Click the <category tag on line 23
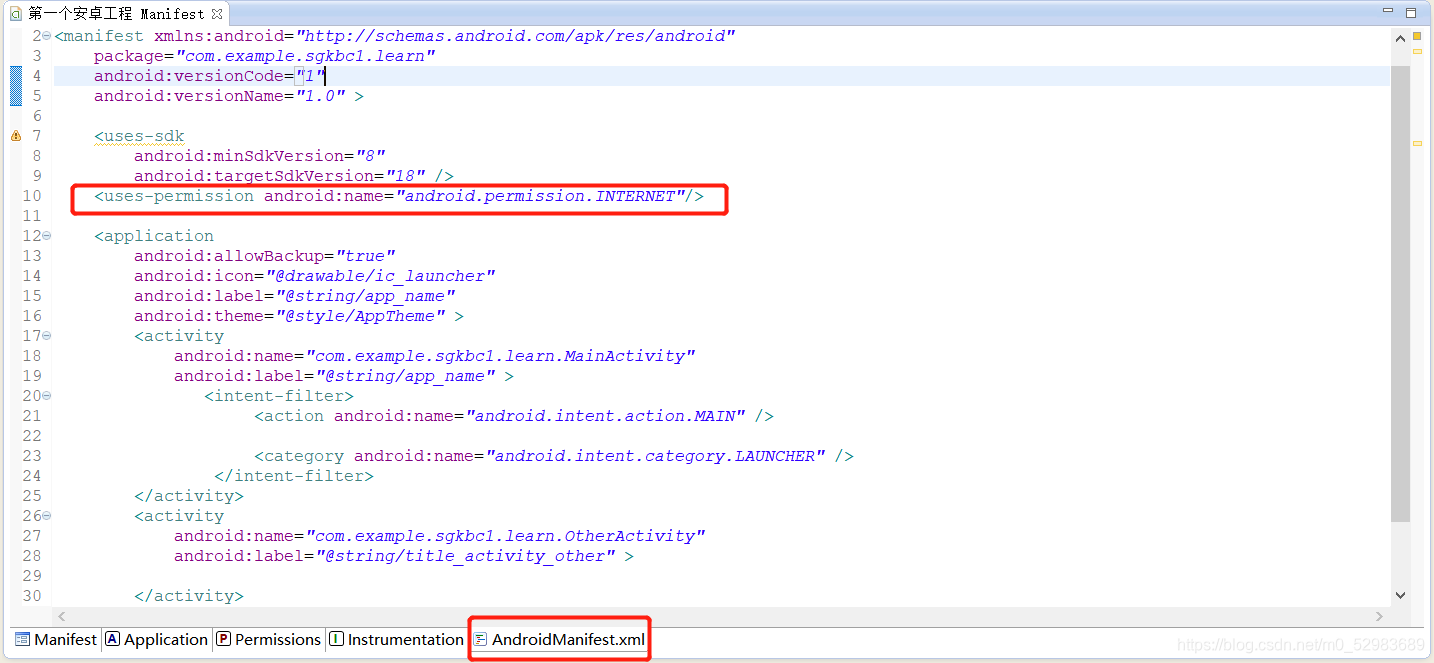1434x663 pixels. click(x=299, y=456)
